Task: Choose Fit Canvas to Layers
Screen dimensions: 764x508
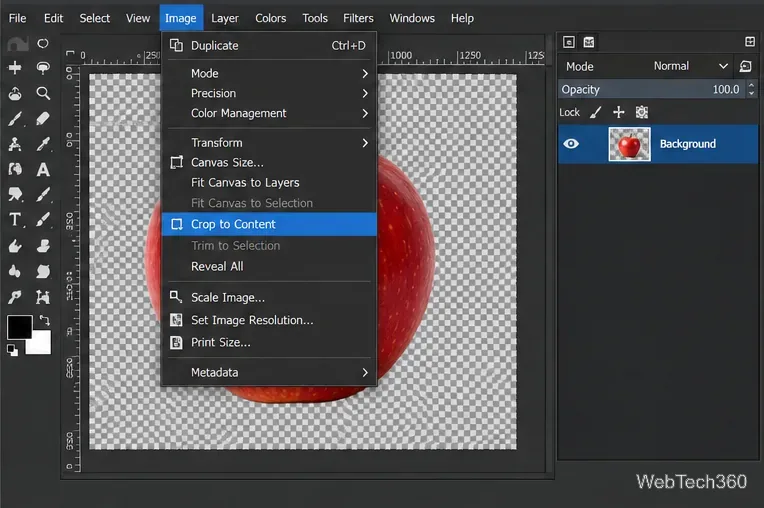Action: point(269,183)
